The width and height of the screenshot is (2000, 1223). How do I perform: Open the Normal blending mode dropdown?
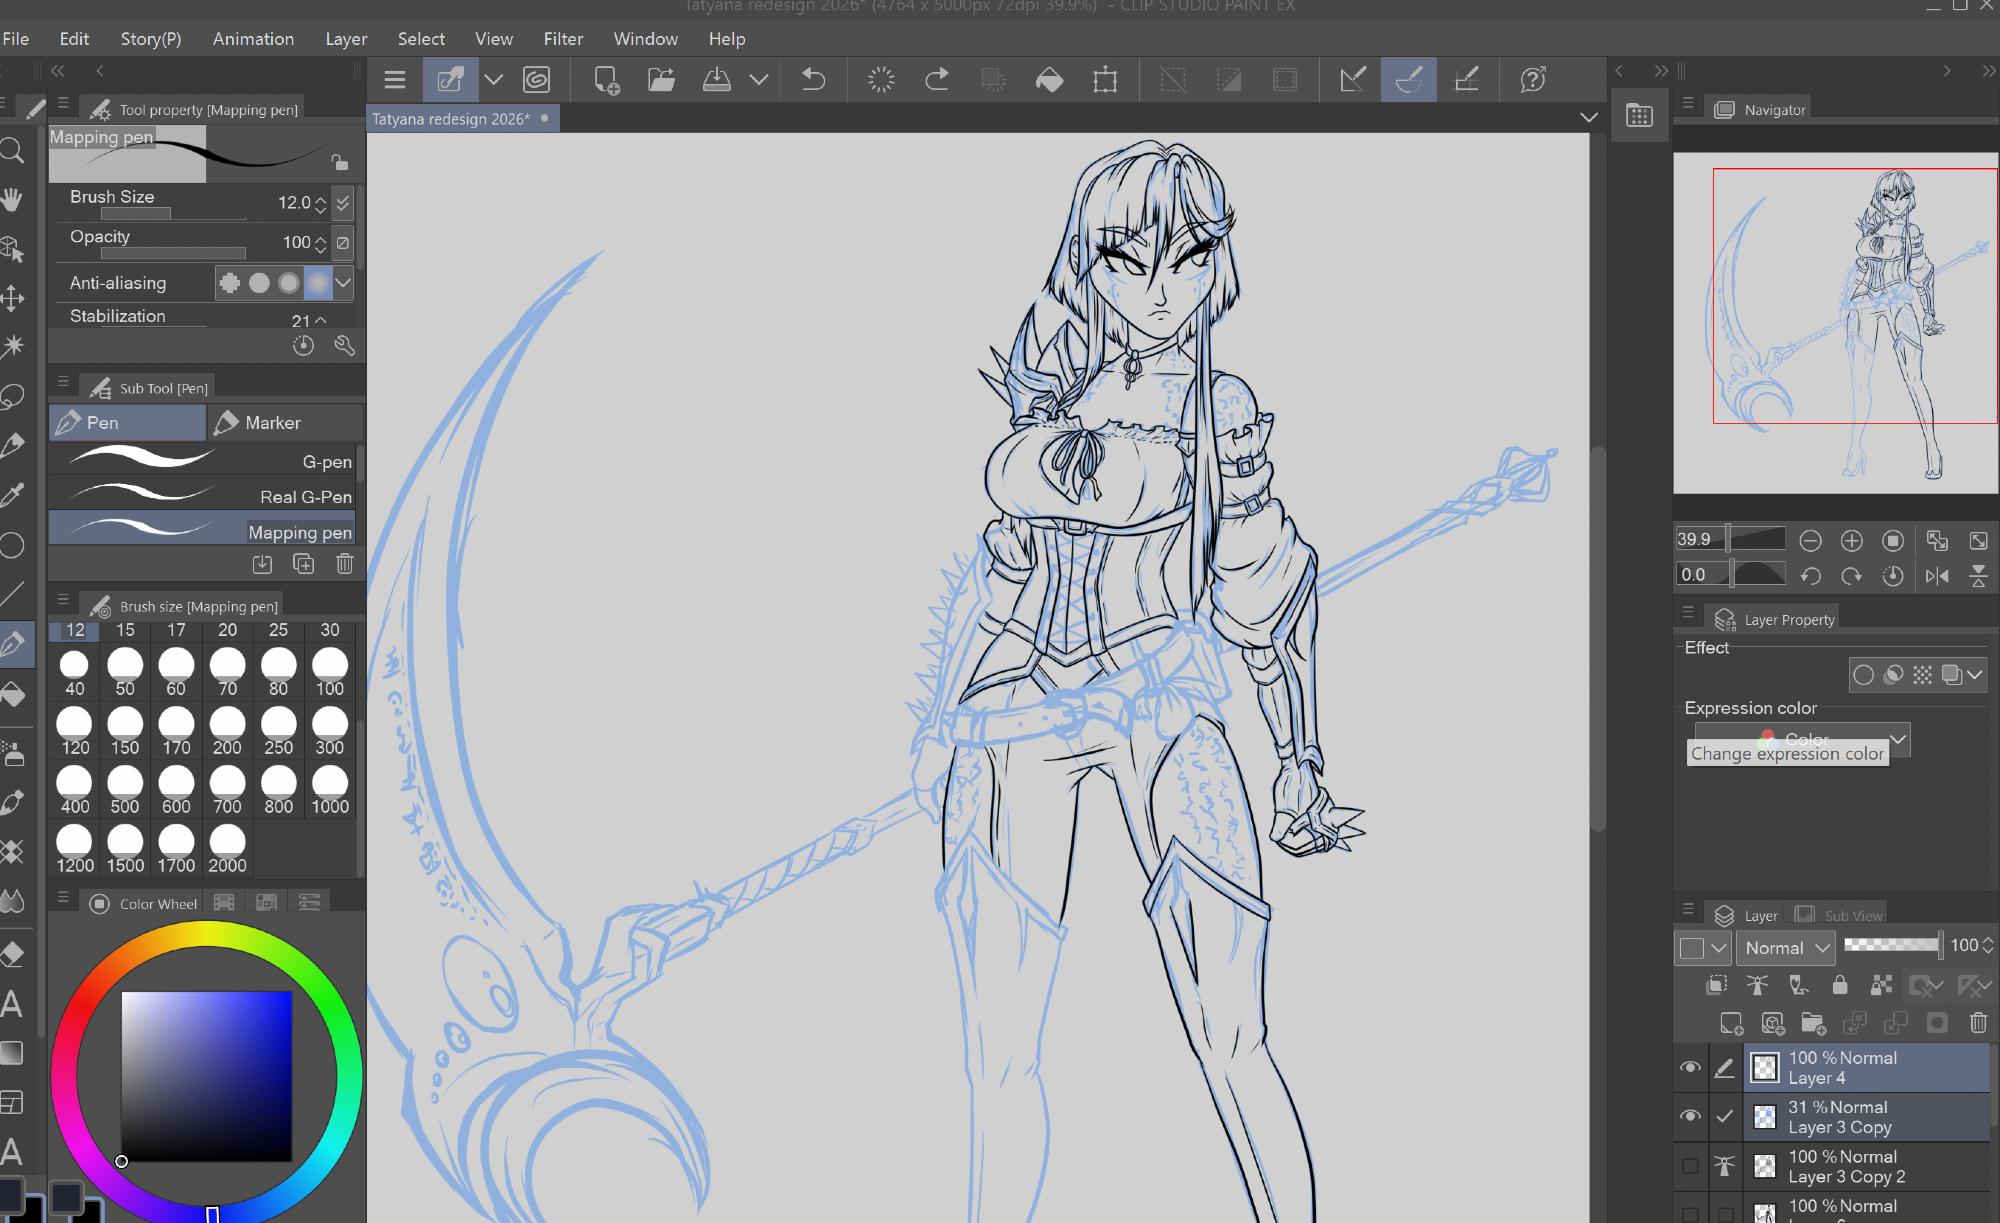click(1786, 947)
